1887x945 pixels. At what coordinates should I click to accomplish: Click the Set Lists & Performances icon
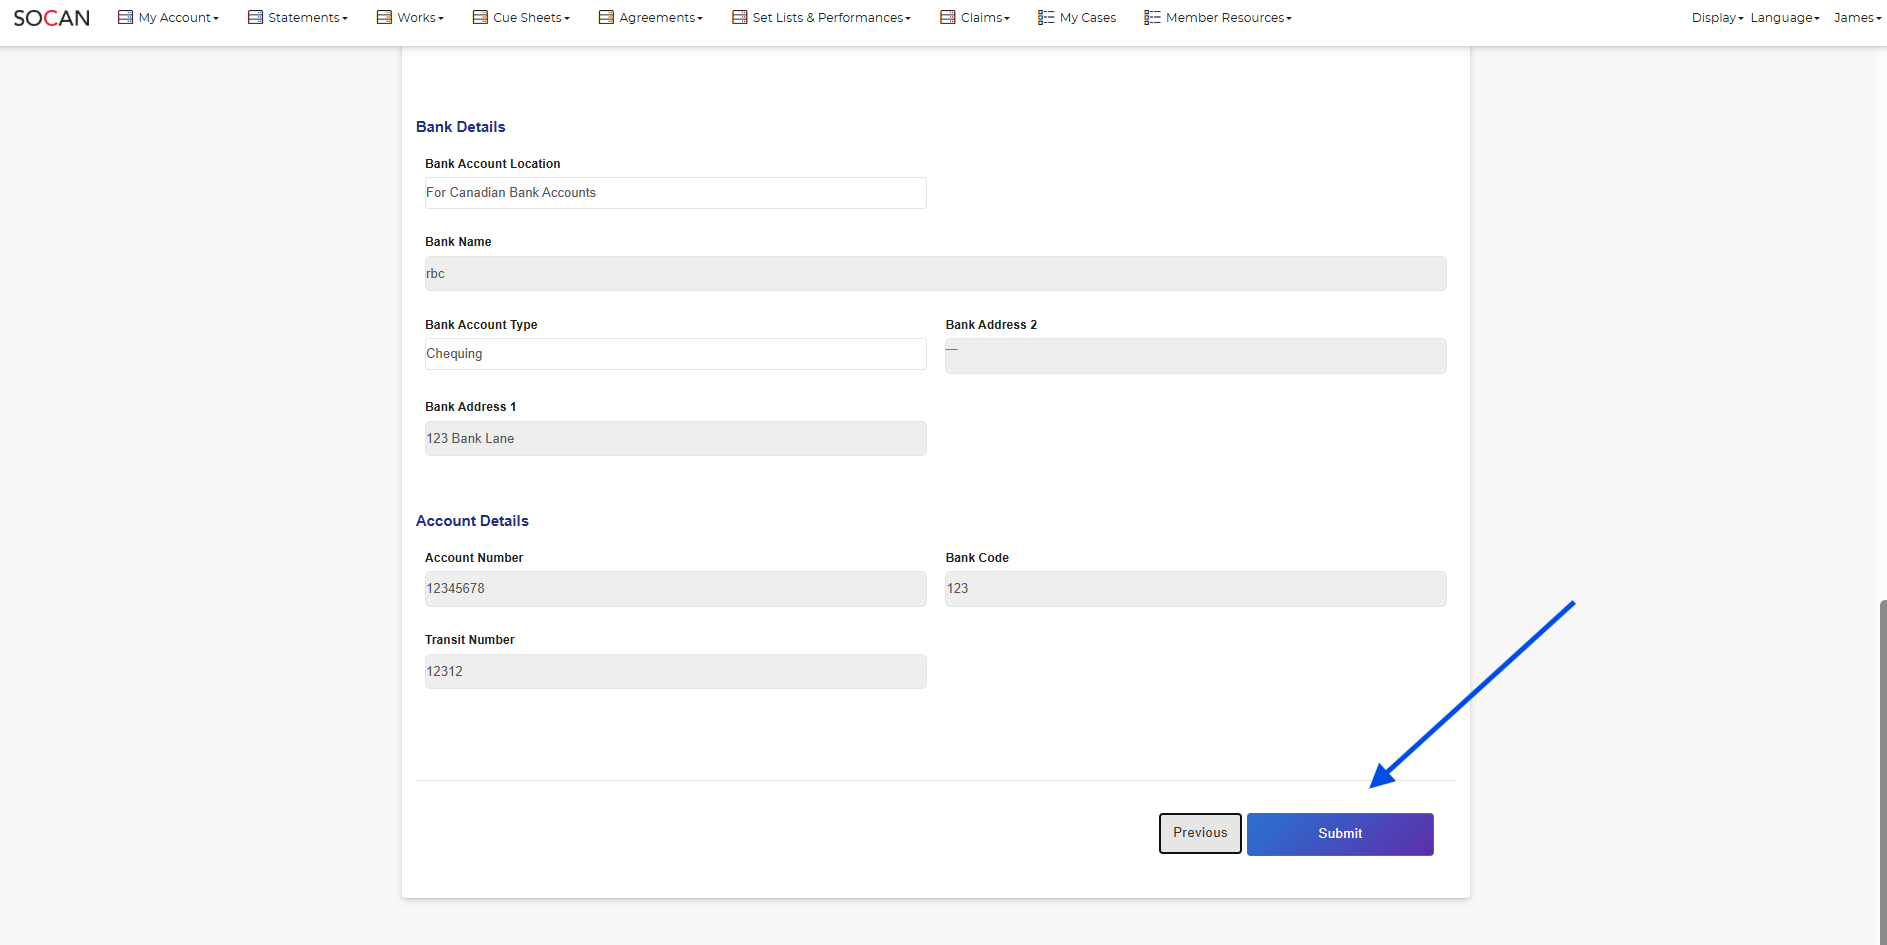tap(739, 18)
